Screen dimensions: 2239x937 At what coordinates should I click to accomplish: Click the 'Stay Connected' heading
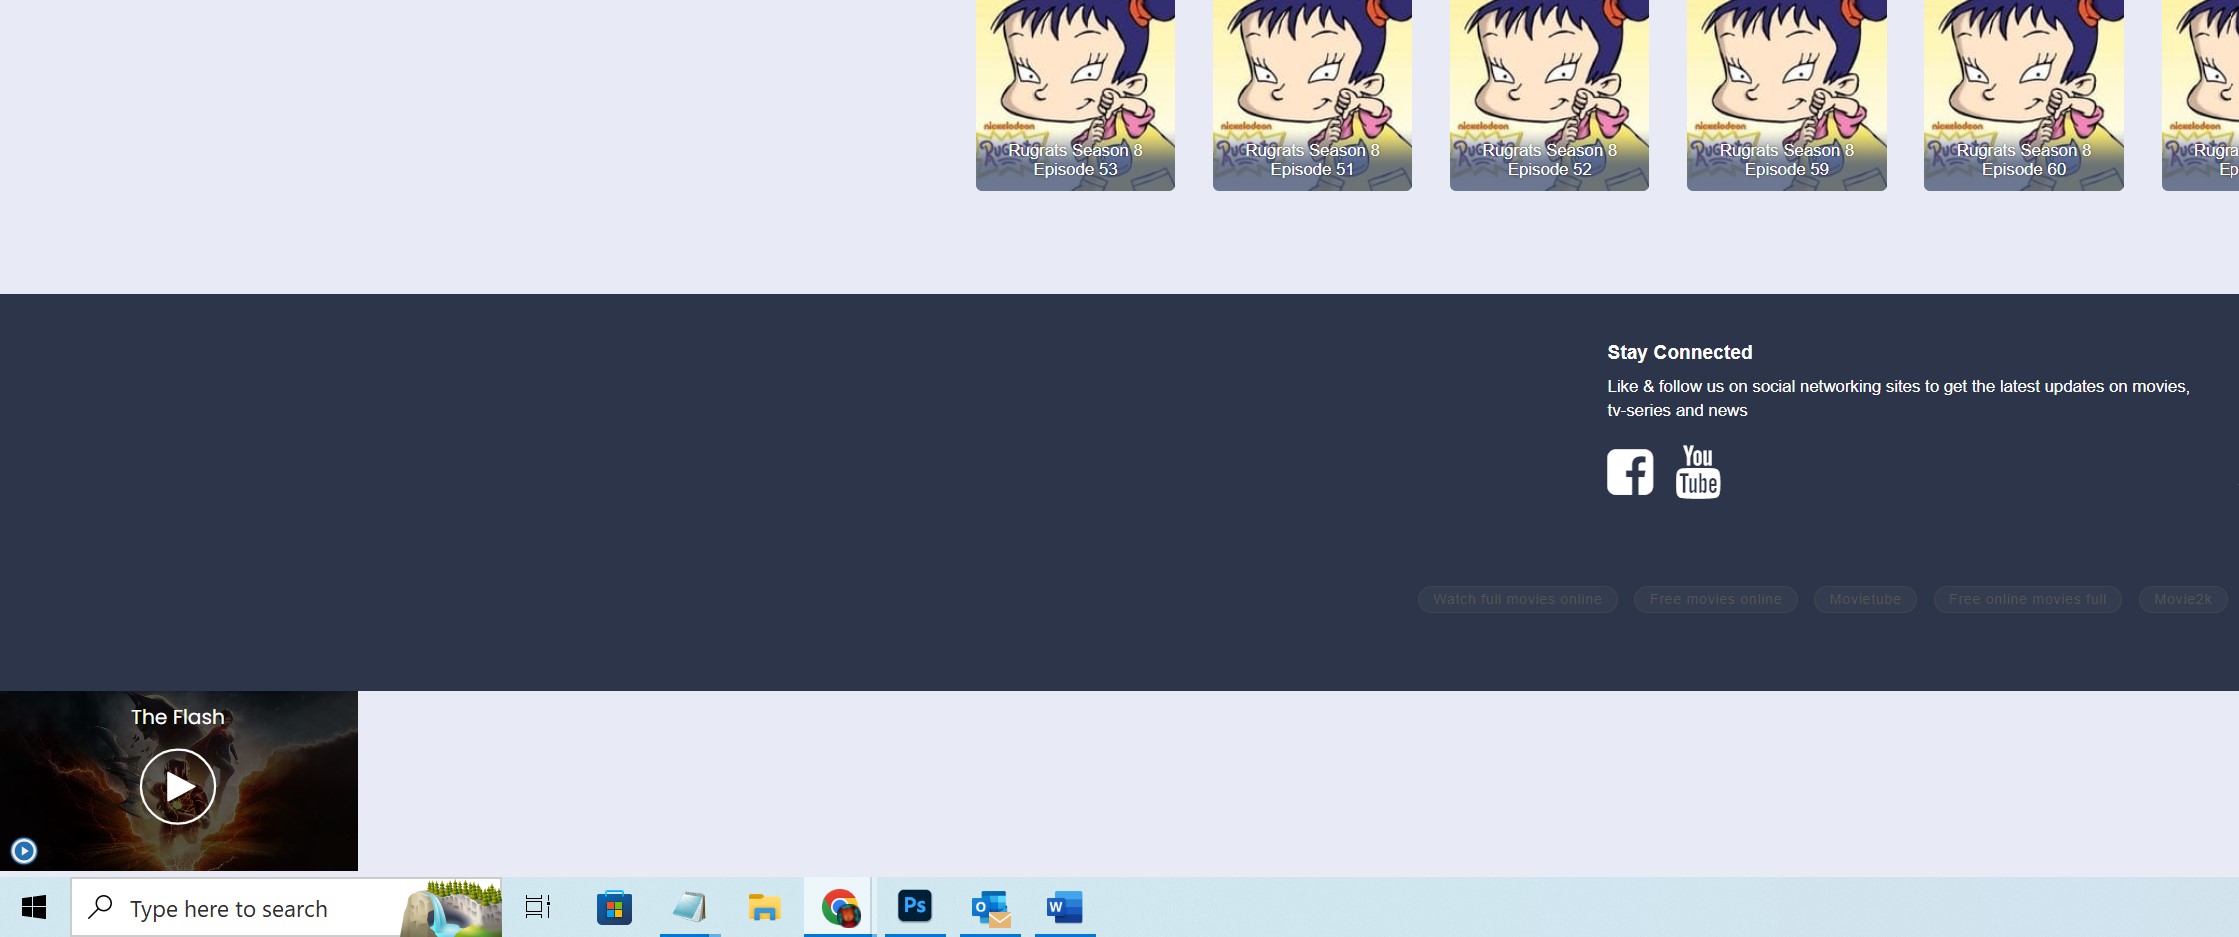pyautogui.click(x=1680, y=352)
